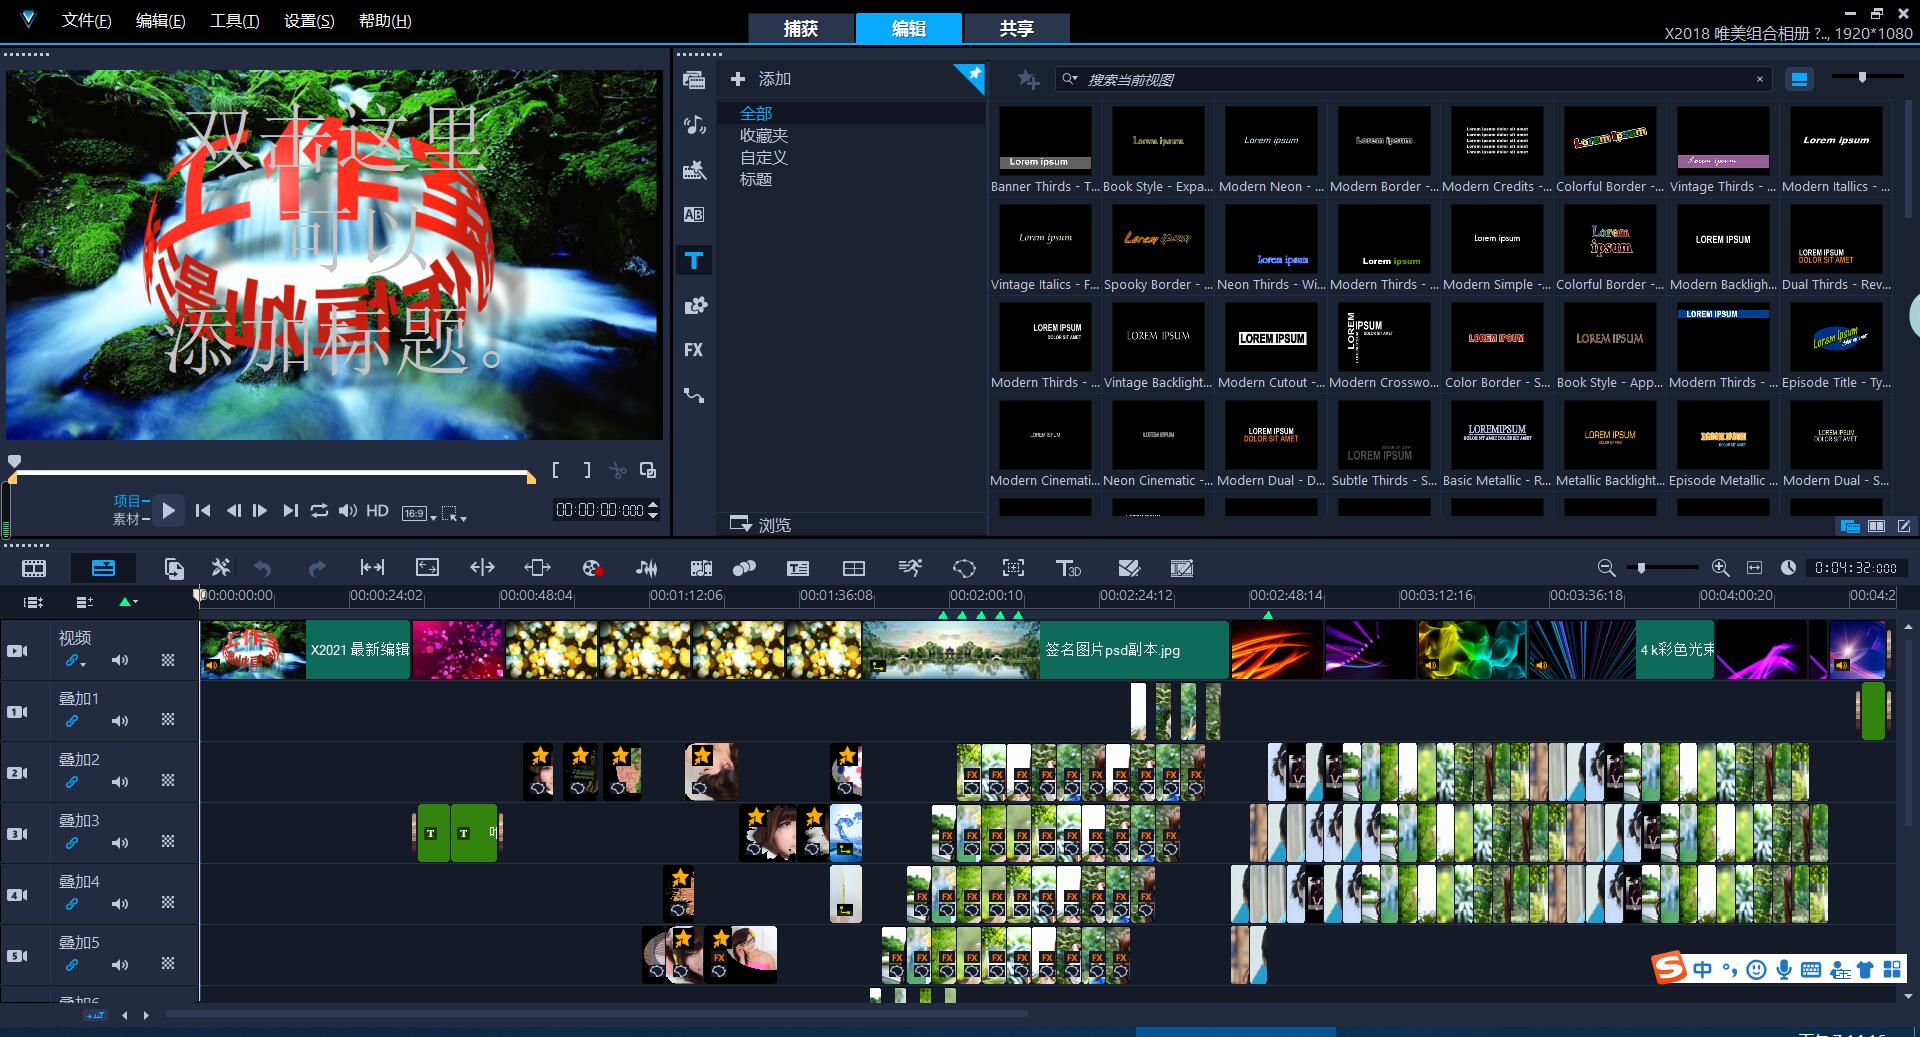Select 自定义 category in library
Screen dimensions: 1920x1037
point(764,157)
